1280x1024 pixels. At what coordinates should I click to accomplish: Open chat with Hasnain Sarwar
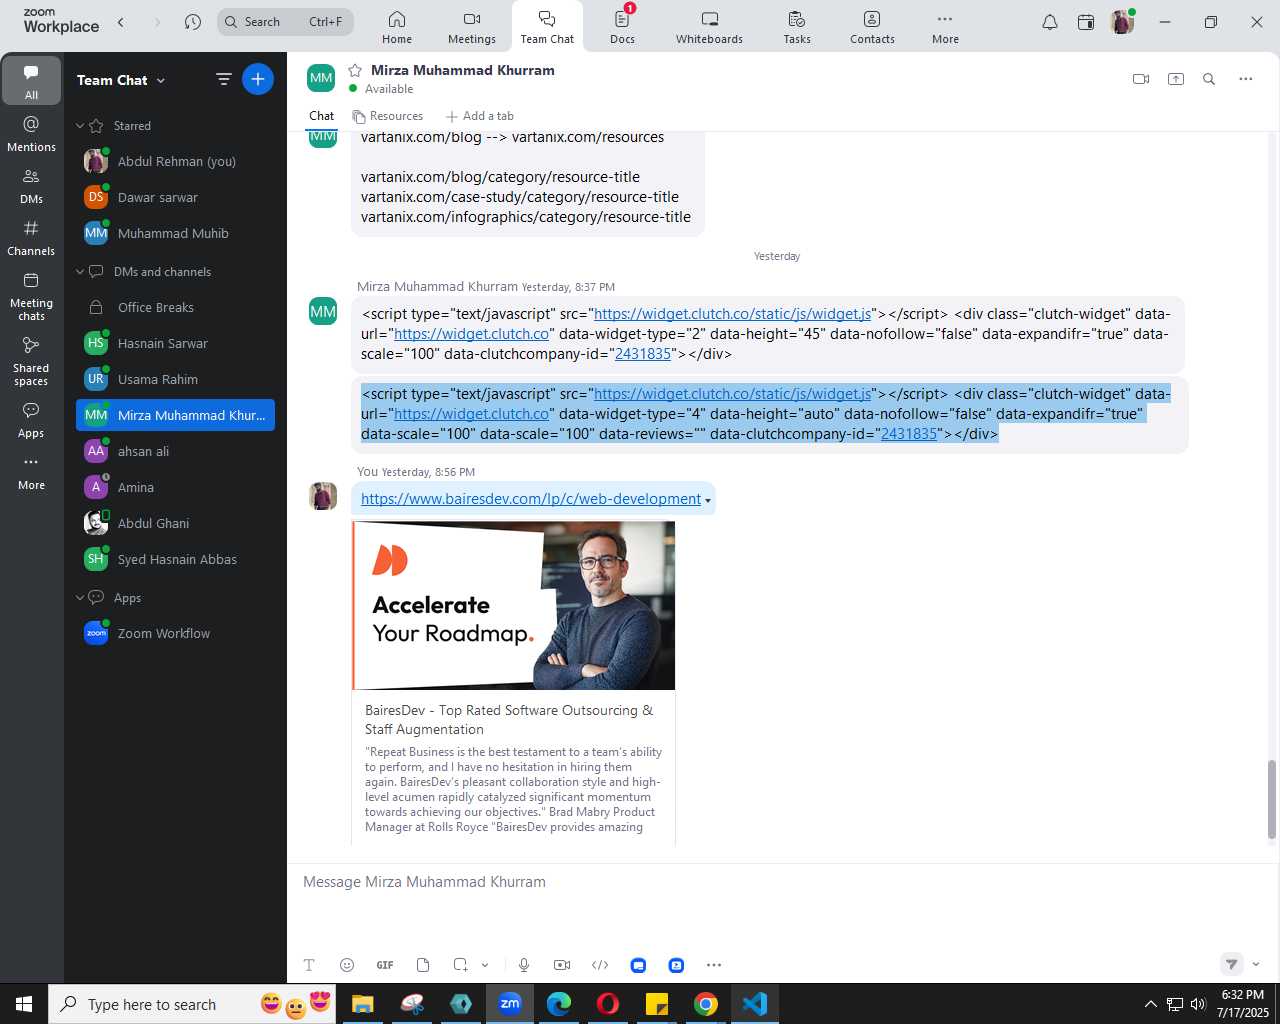click(175, 343)
